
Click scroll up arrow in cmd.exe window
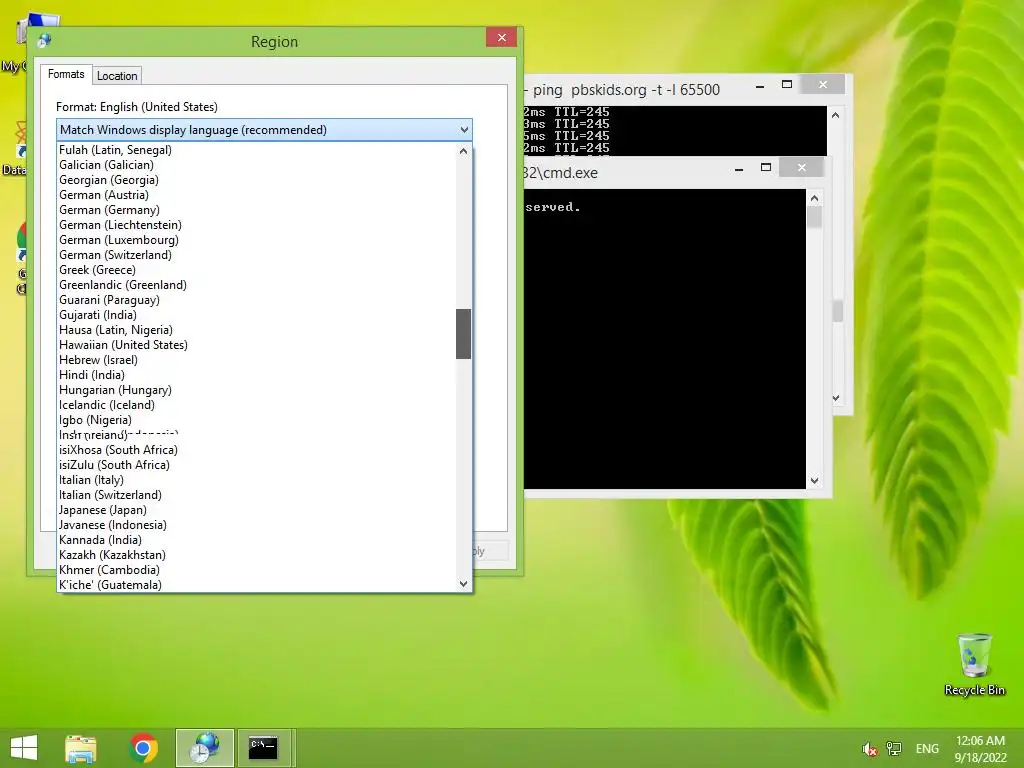click(814, 198)
